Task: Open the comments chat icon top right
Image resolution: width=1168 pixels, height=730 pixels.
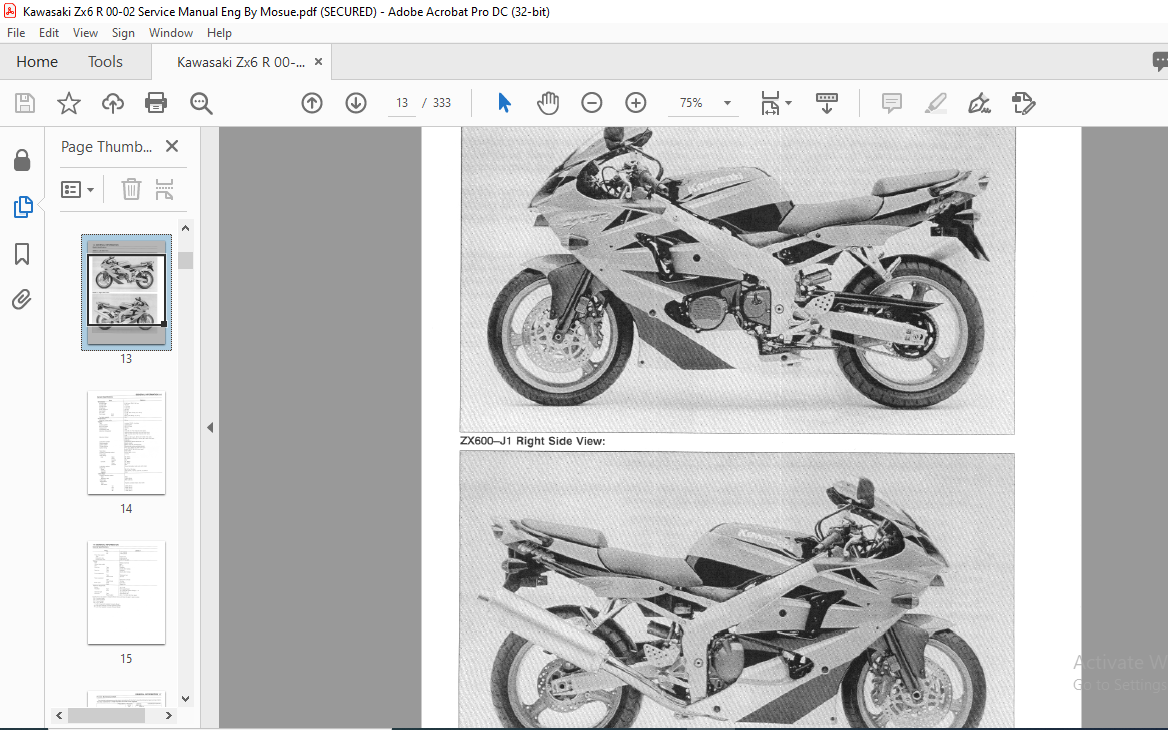Action: (1160, 62)
